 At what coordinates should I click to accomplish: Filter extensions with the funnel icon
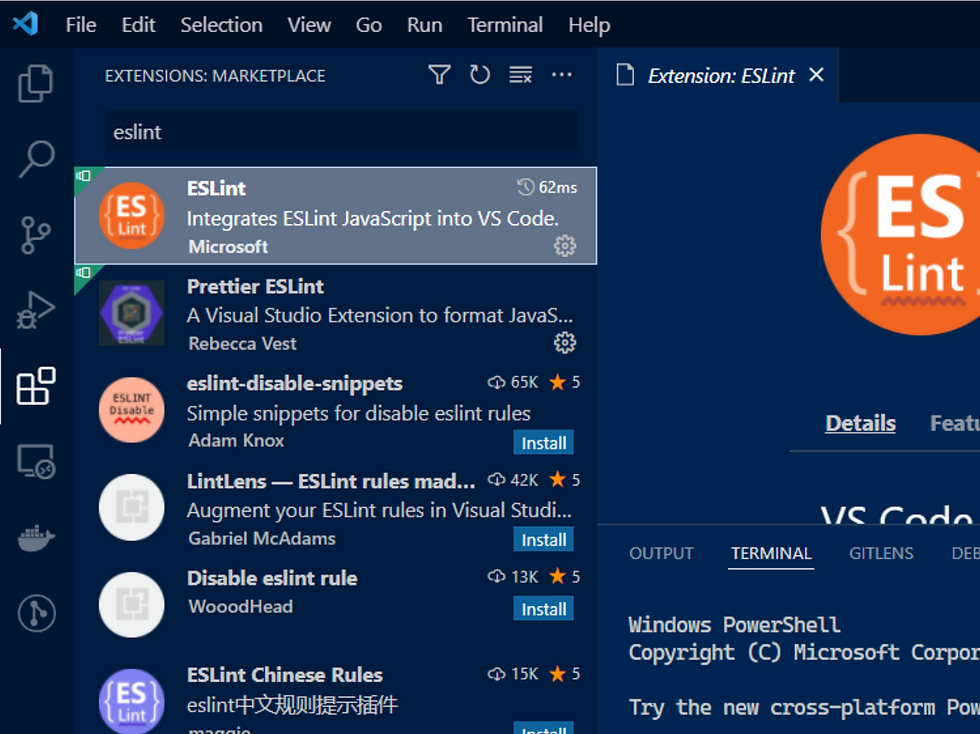[x=439, y=75]
